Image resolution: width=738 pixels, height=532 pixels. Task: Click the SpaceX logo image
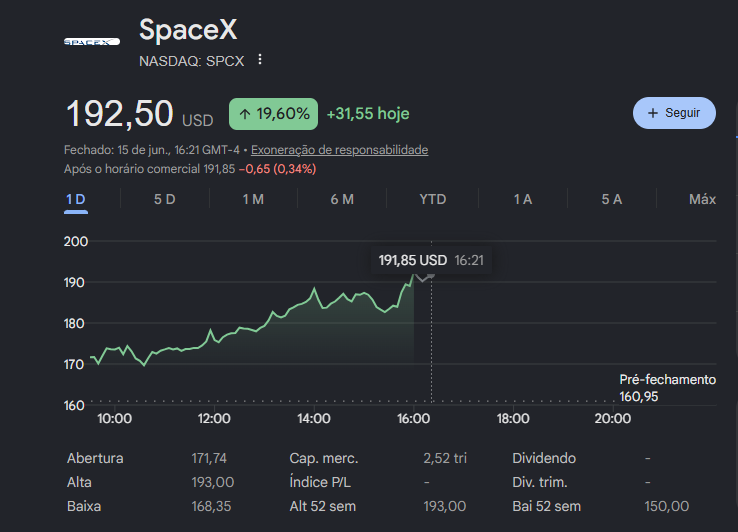[x=92, y=42]
